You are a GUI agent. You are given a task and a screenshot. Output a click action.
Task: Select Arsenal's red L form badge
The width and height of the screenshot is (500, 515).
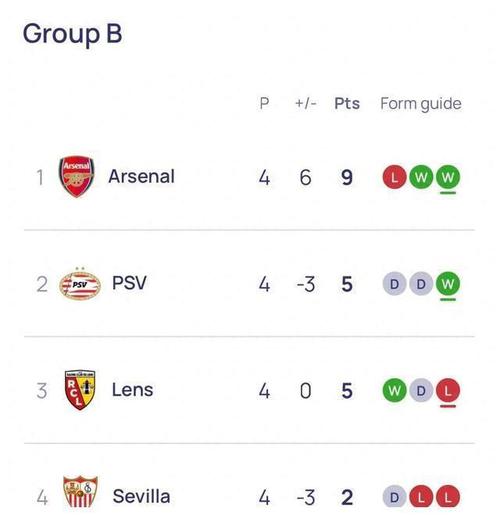394,177
